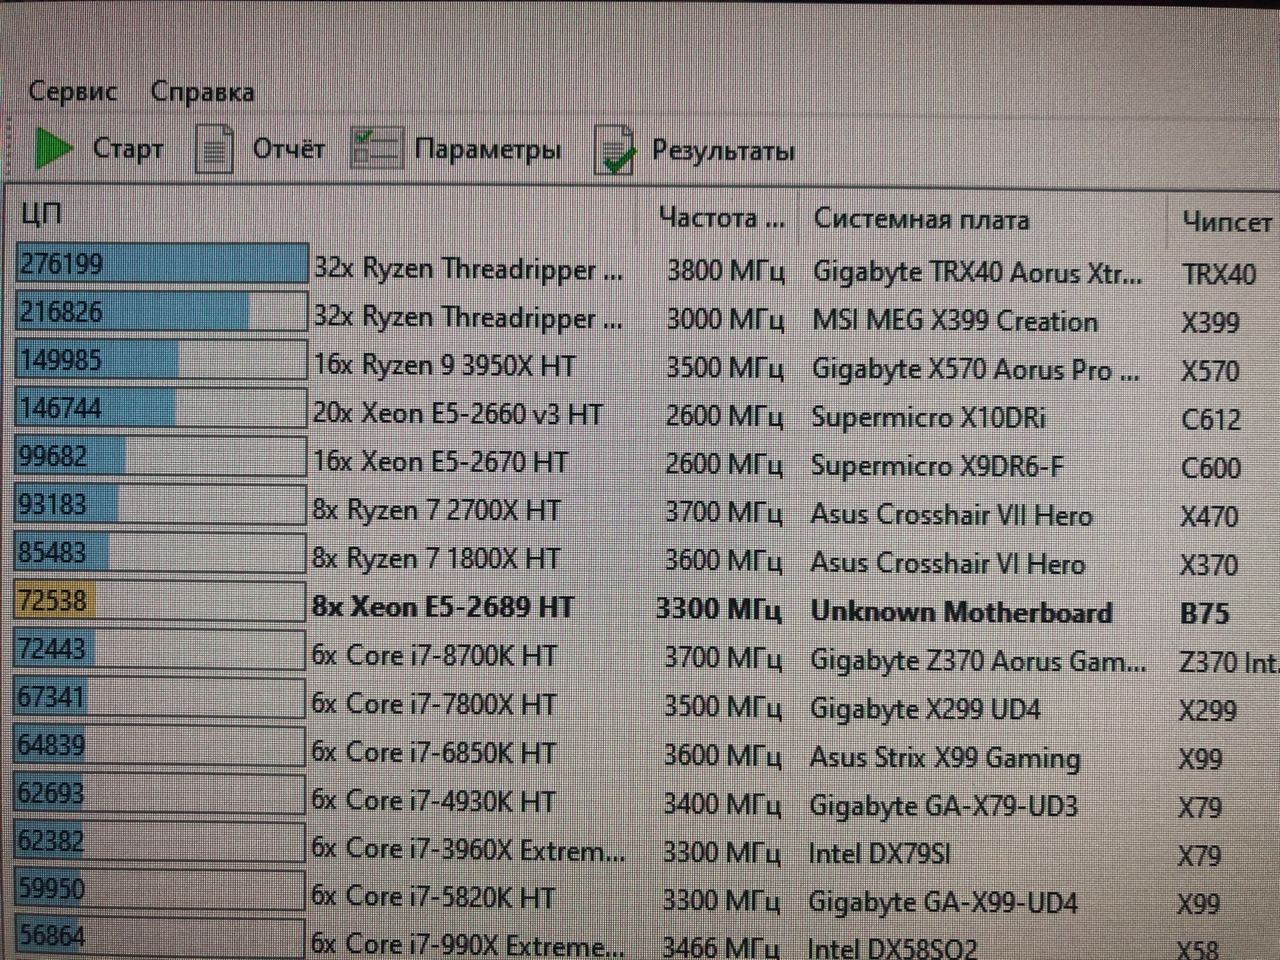
Task: Click MSI MEG X399 Creation cell
Action: pos(955,321)
